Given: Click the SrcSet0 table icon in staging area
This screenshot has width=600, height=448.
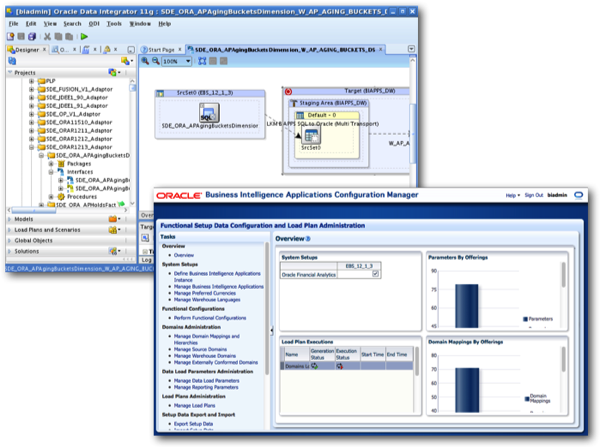Looking at the screenshot, I should coord(311,136).
